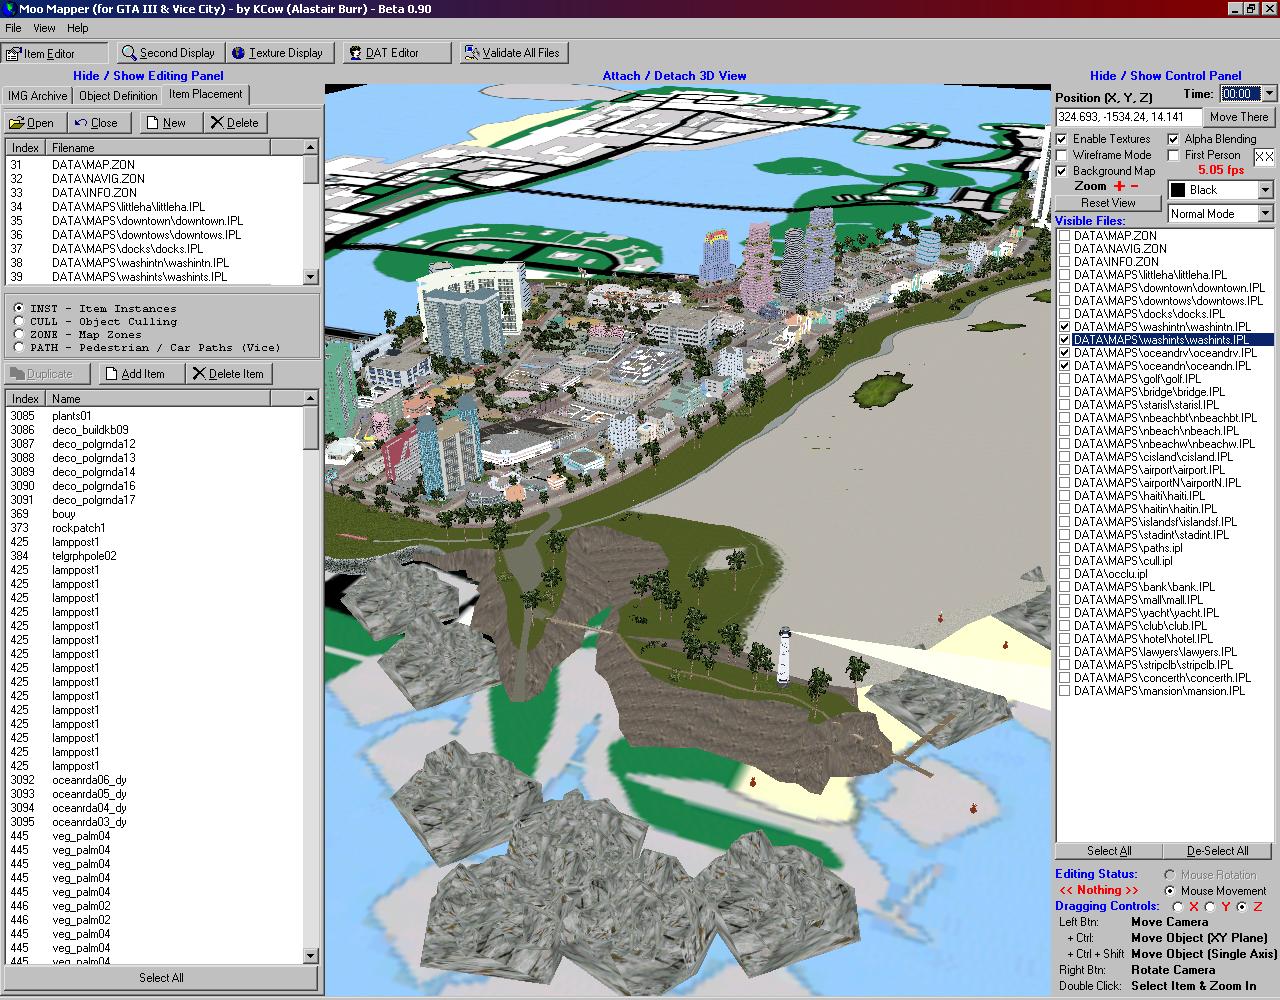The image size is (1280, 1000).
Task: Open the DAT Editor
Action: (397, 53)
